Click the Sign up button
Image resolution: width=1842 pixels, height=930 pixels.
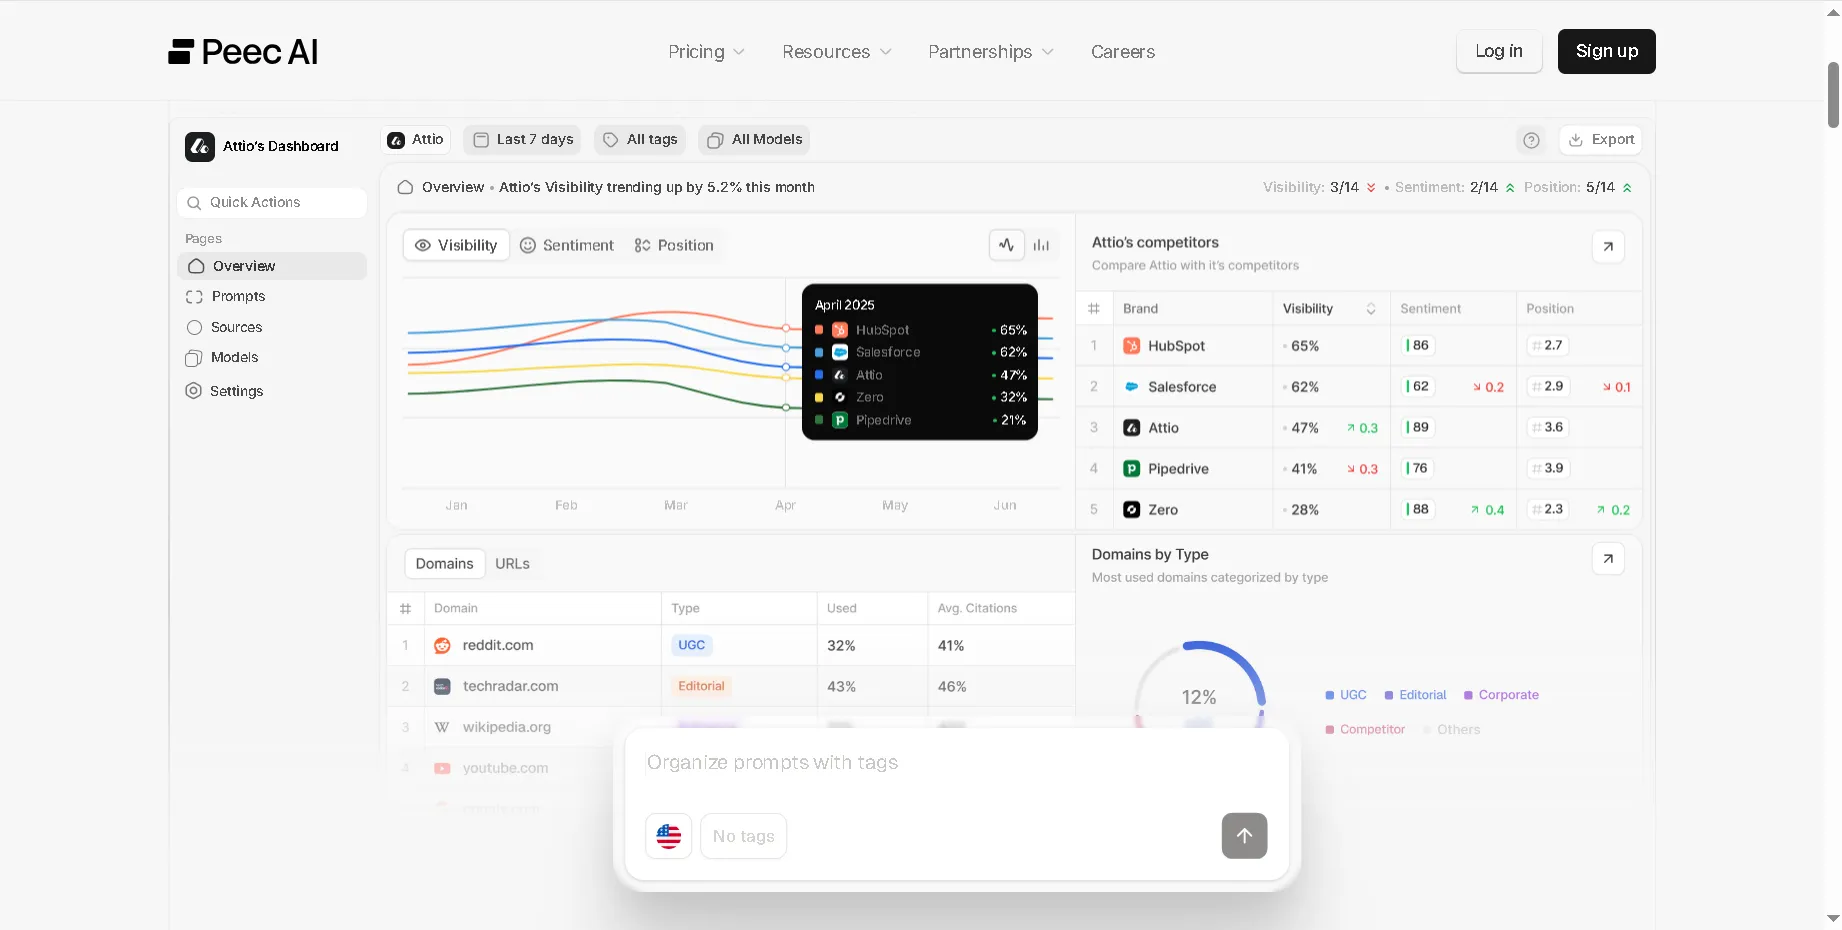tap(1606, 51)
